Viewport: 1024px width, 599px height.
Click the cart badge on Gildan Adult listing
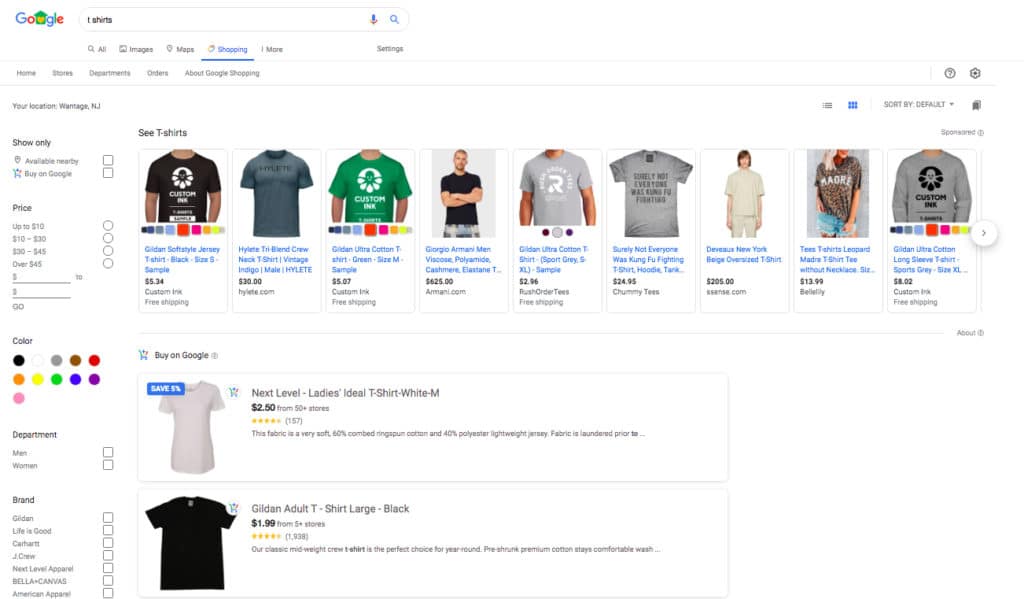pos(233,508)
